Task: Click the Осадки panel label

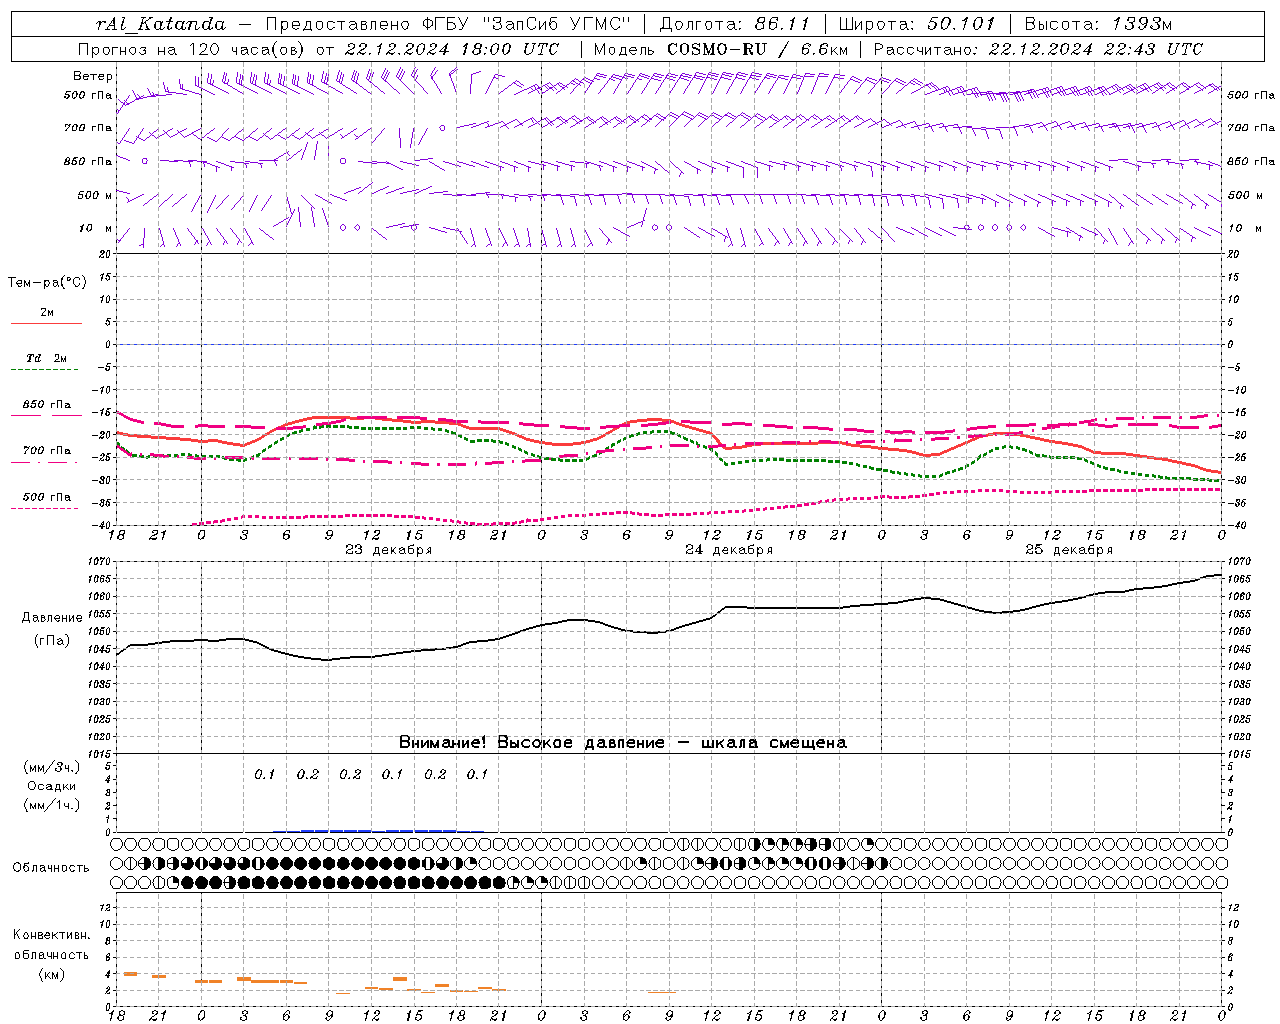Action: click(x=52, y=786)
